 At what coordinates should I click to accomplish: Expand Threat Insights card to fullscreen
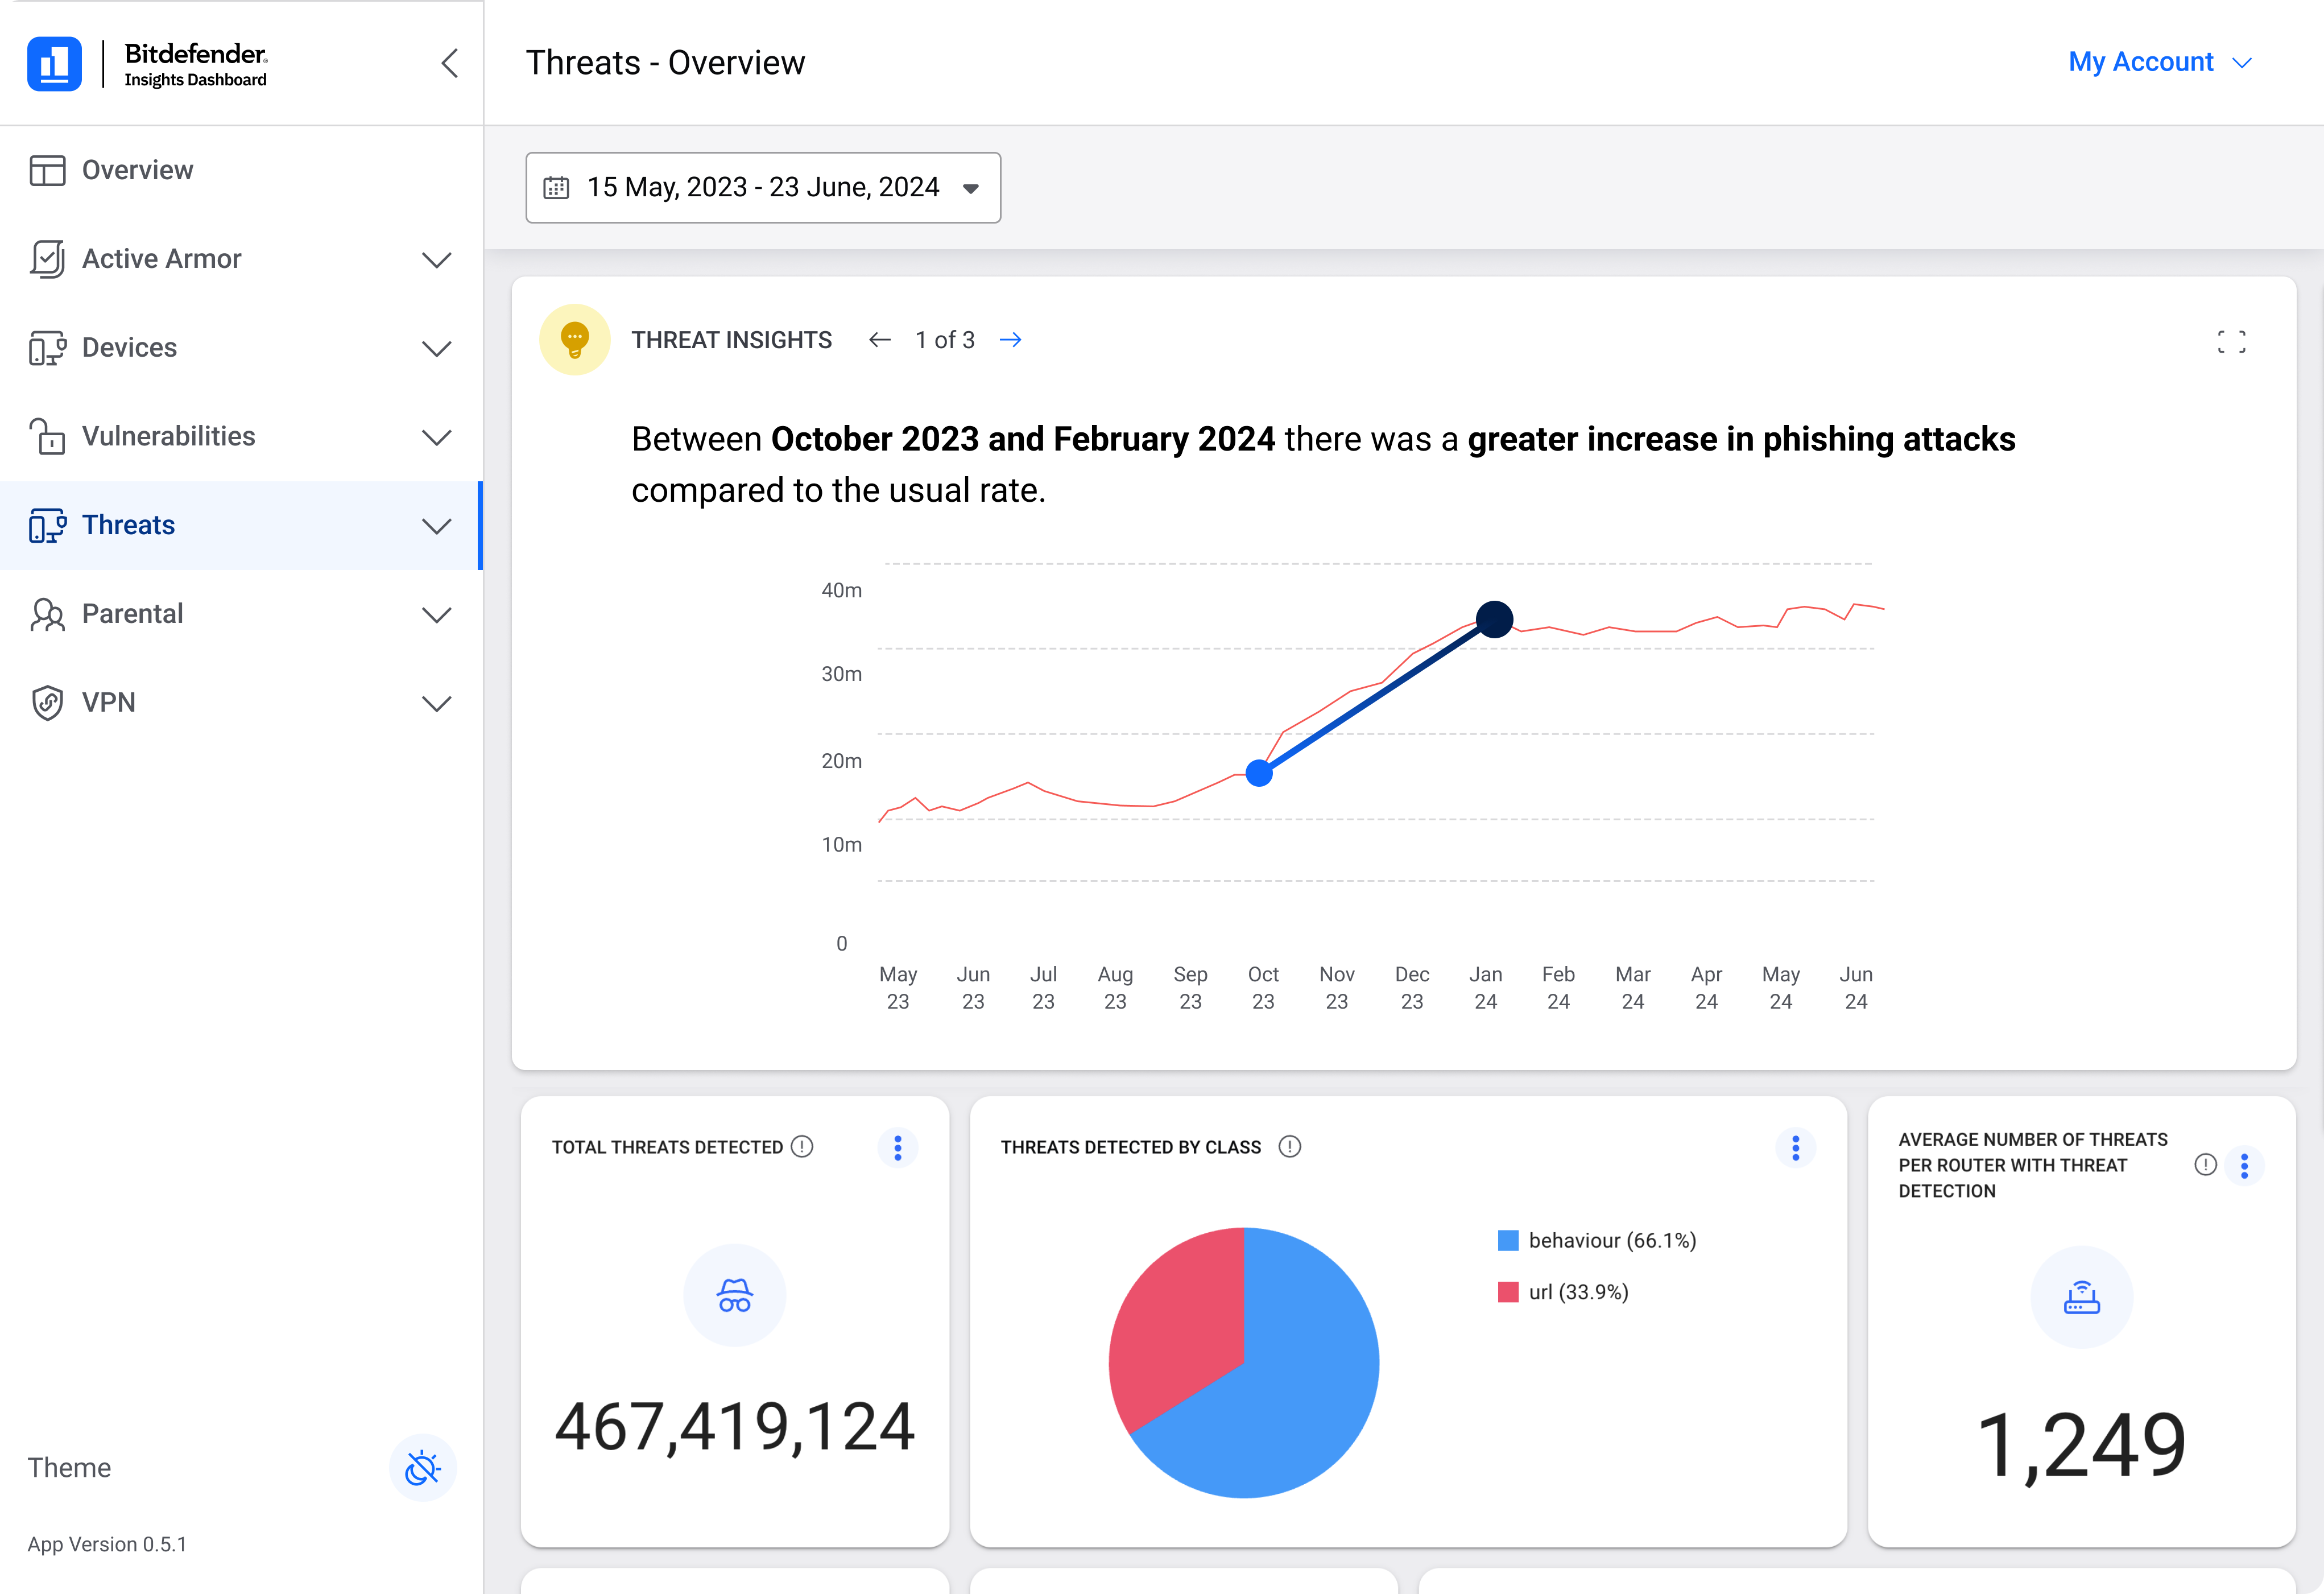tap(2231, 341)
